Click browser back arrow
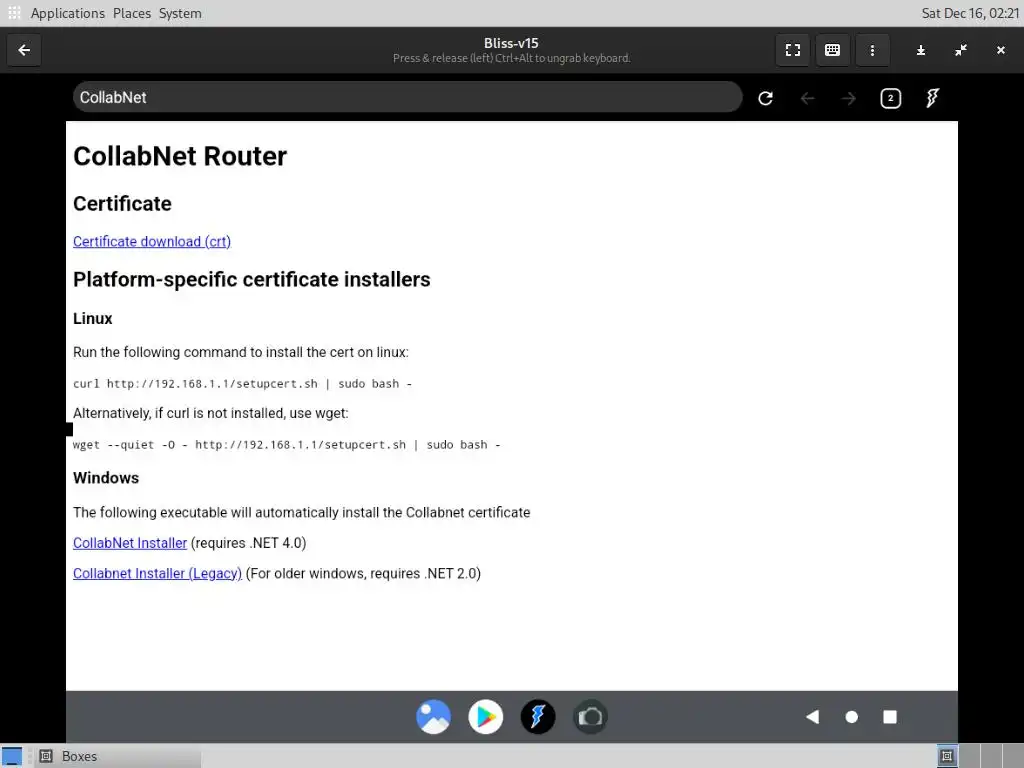 pos(807,98)
